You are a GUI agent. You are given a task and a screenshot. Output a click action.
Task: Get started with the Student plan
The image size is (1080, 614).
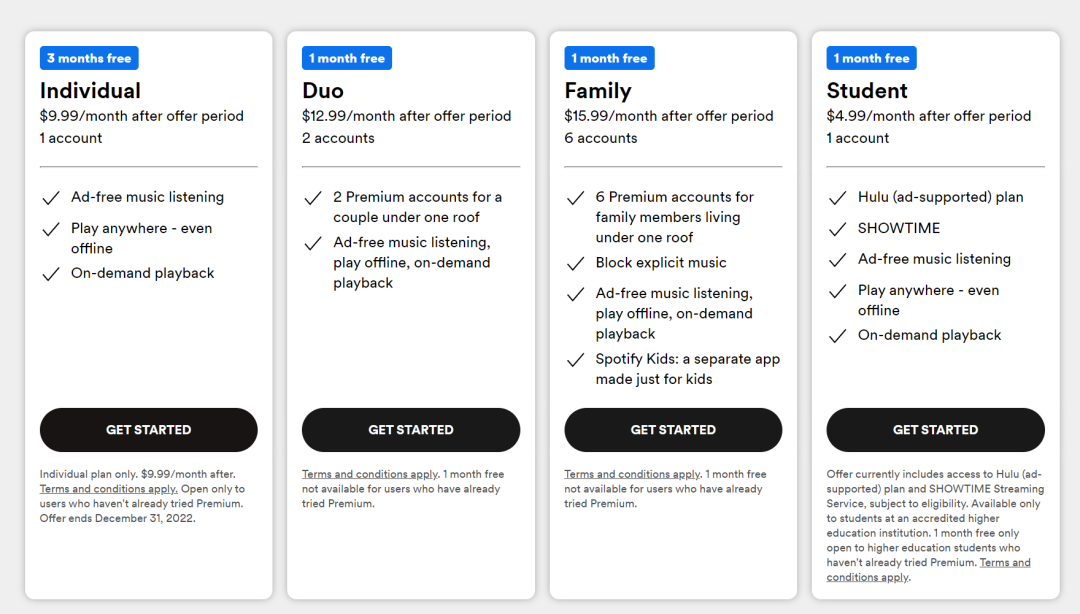tap(935, 430)
